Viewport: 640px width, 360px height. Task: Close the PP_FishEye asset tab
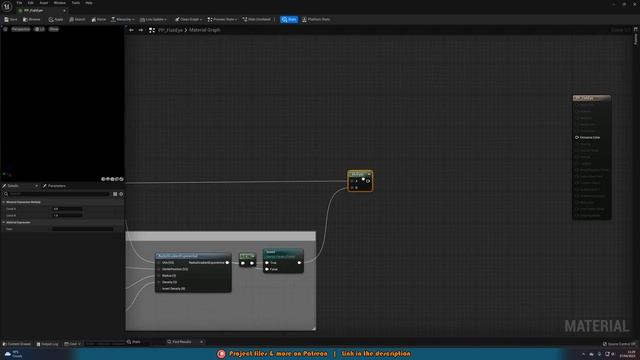tap(64, 10)
